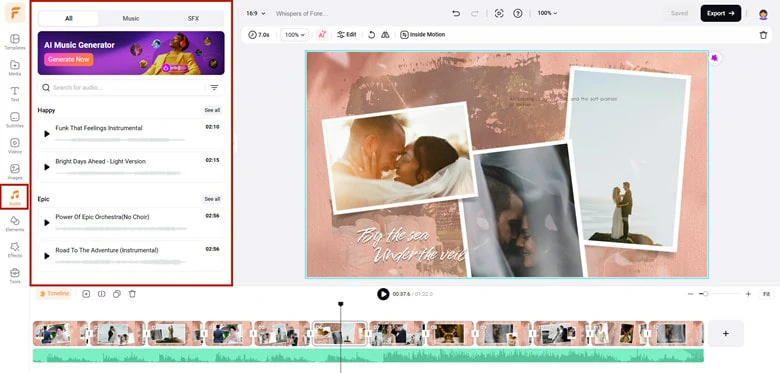The image size is (780, 373).
Task: Click the Redo arrow
Action: coord(475,13)
